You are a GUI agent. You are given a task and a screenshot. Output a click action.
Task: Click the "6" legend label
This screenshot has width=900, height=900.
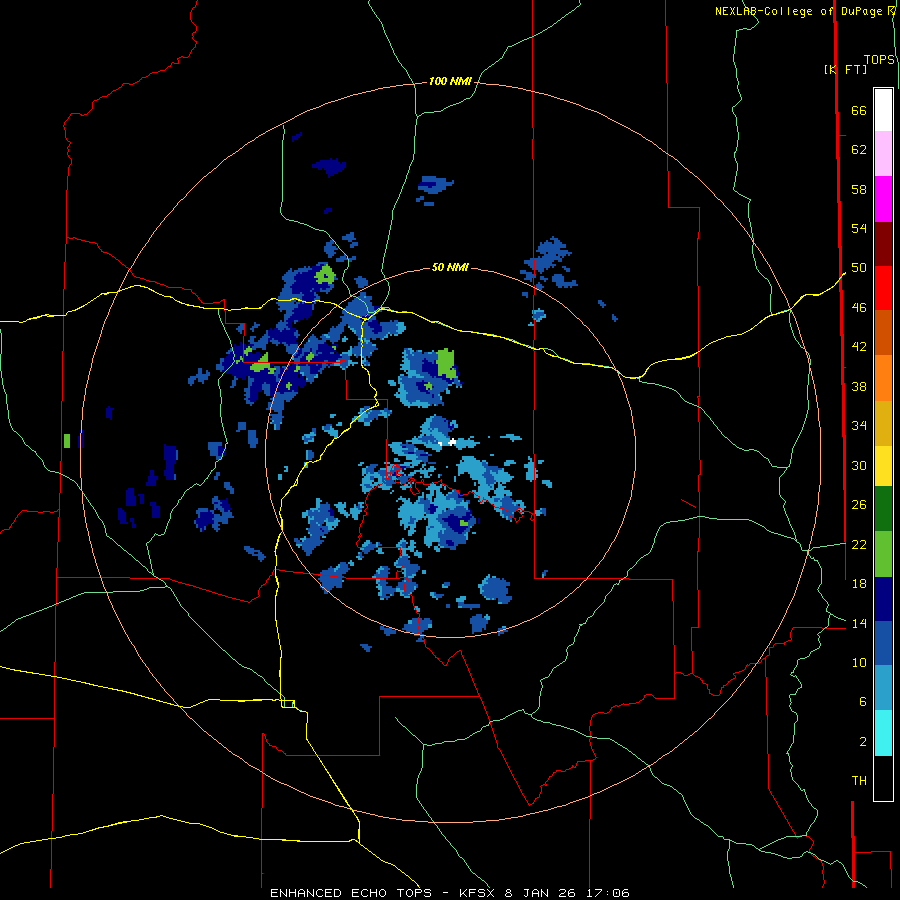coord(862,701)
